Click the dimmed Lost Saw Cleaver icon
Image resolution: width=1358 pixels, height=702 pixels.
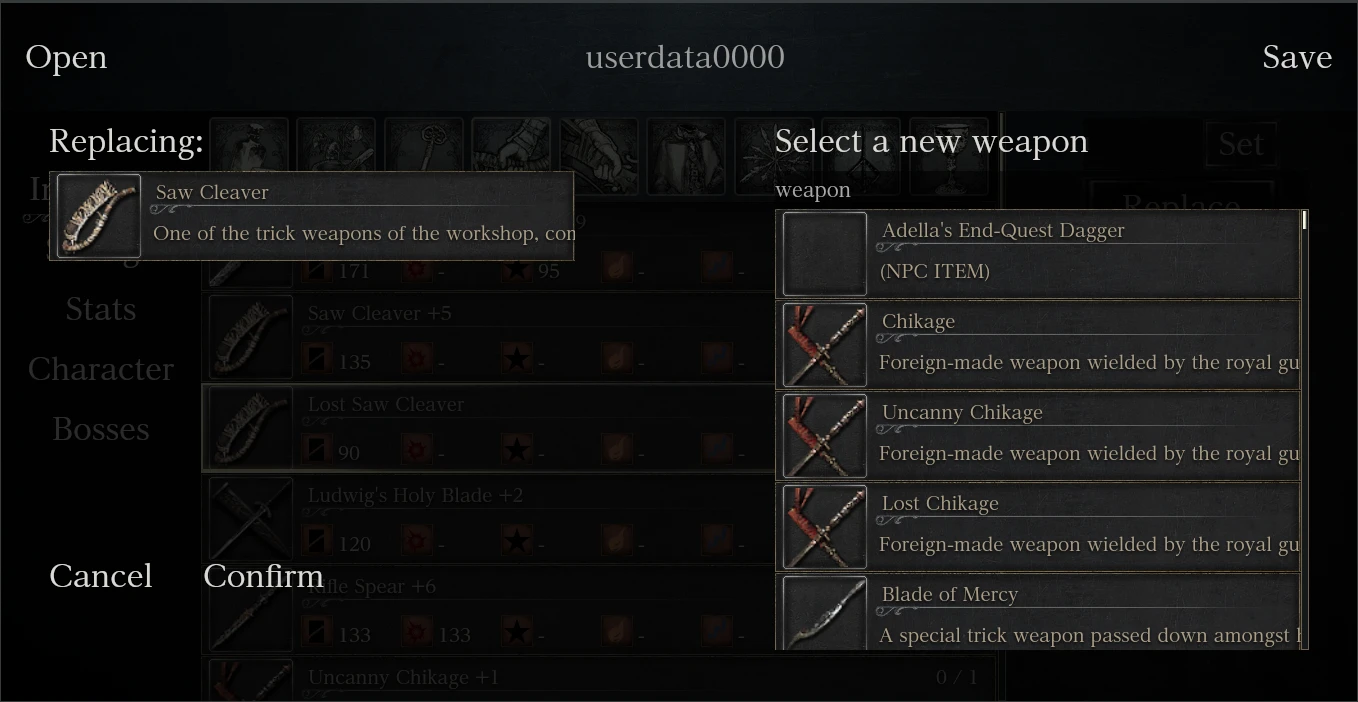pos(251,428)
